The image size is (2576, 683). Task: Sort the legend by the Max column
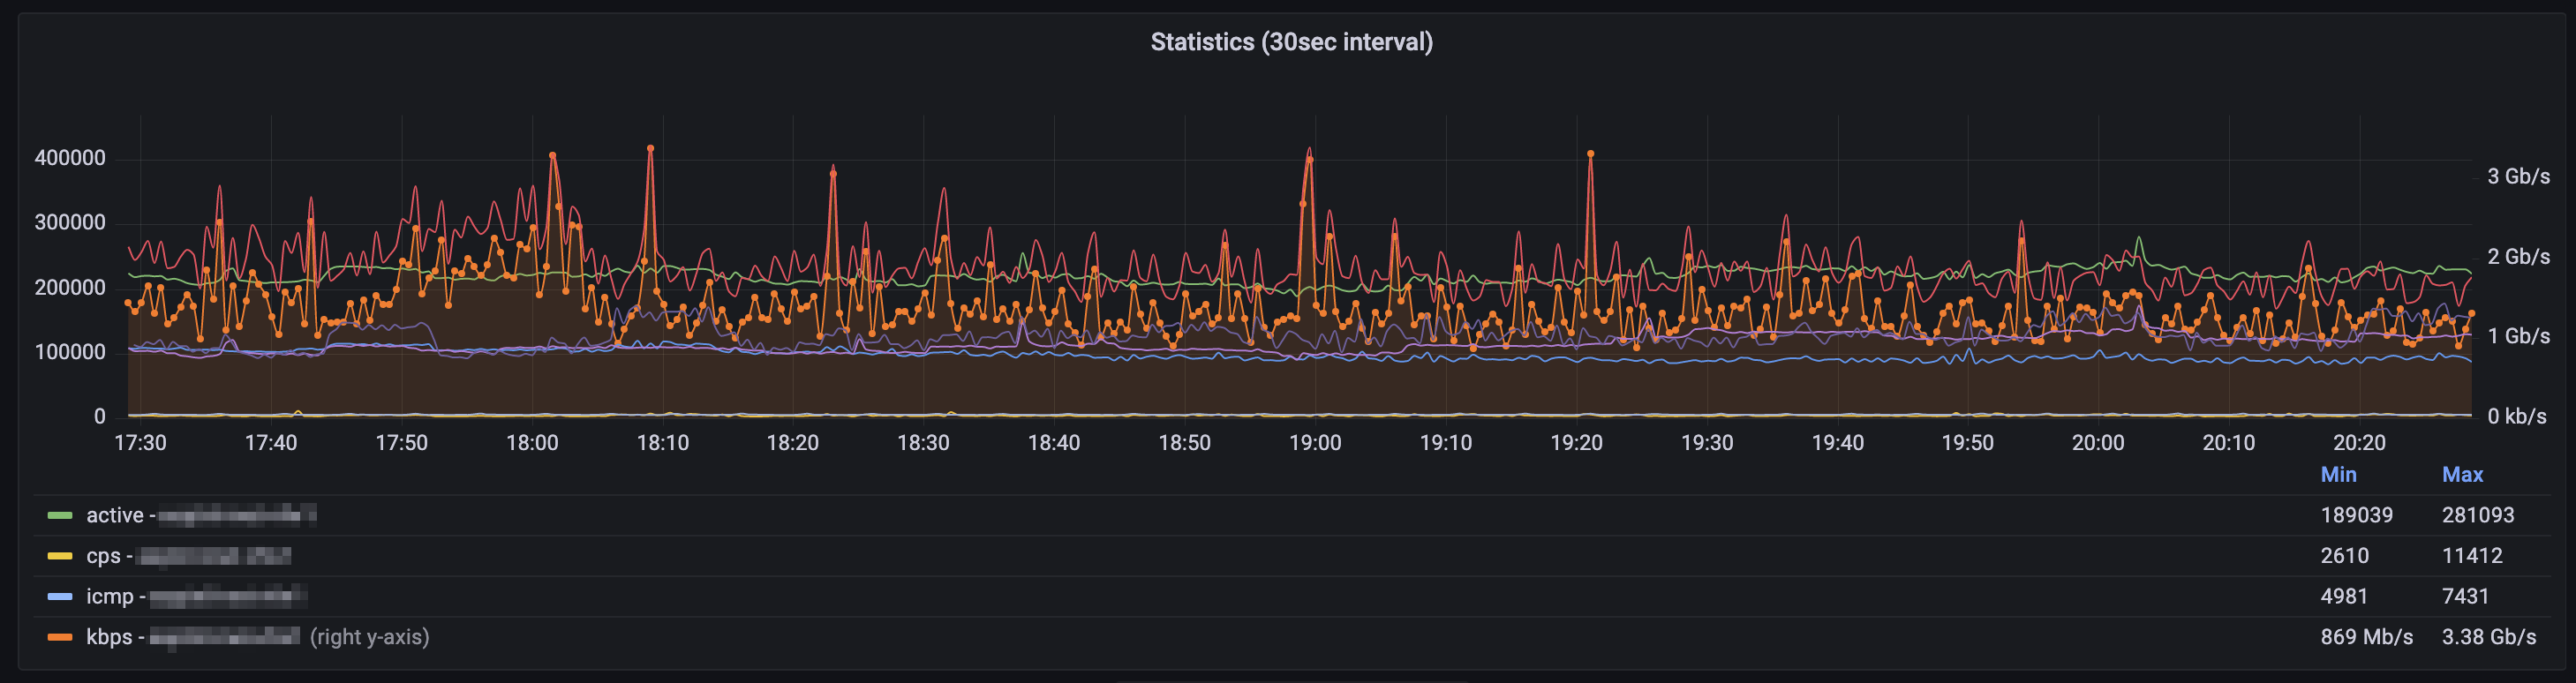click(x=2462, y=475)
